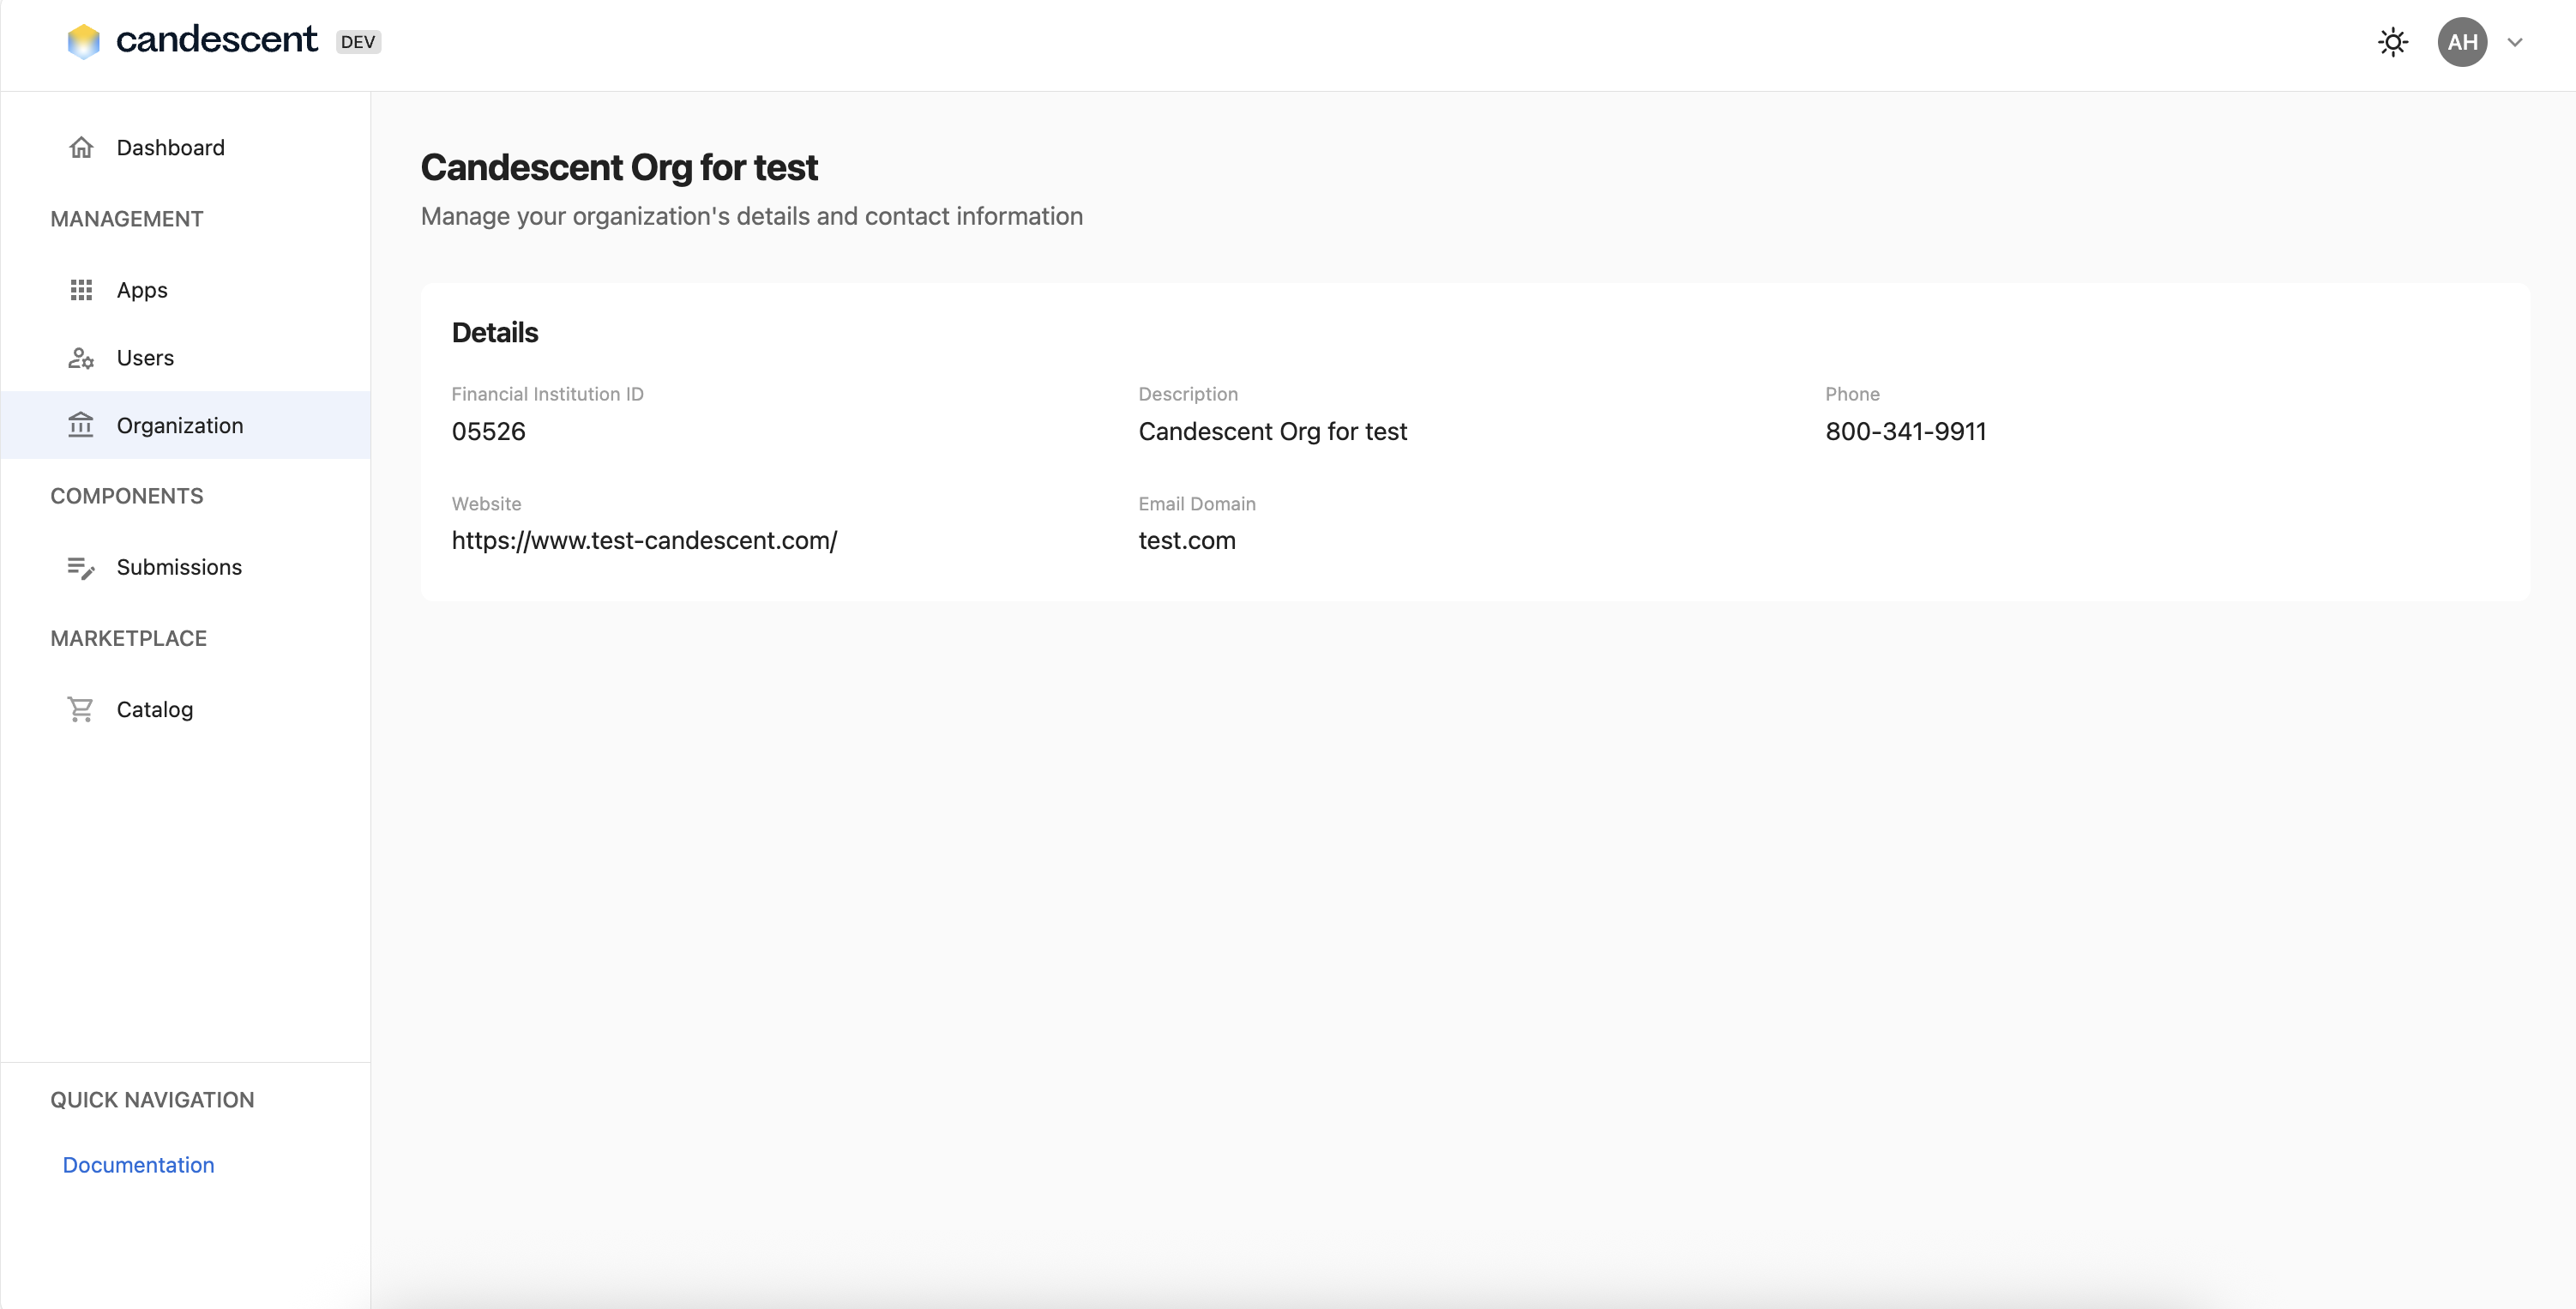Toggle light/dark mode with the sun icon

point(2392,41)
